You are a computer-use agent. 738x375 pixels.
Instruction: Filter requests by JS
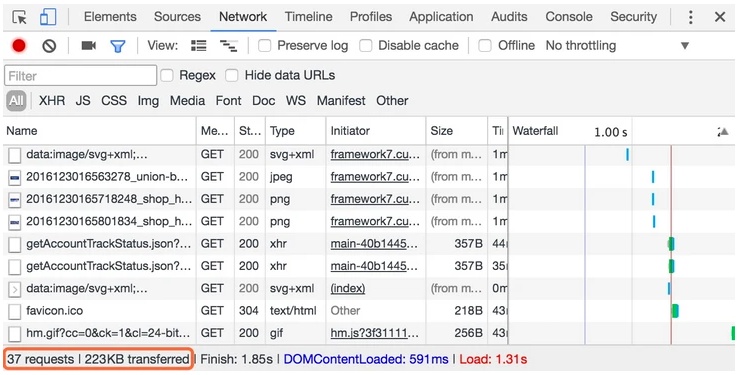[83, 101]
